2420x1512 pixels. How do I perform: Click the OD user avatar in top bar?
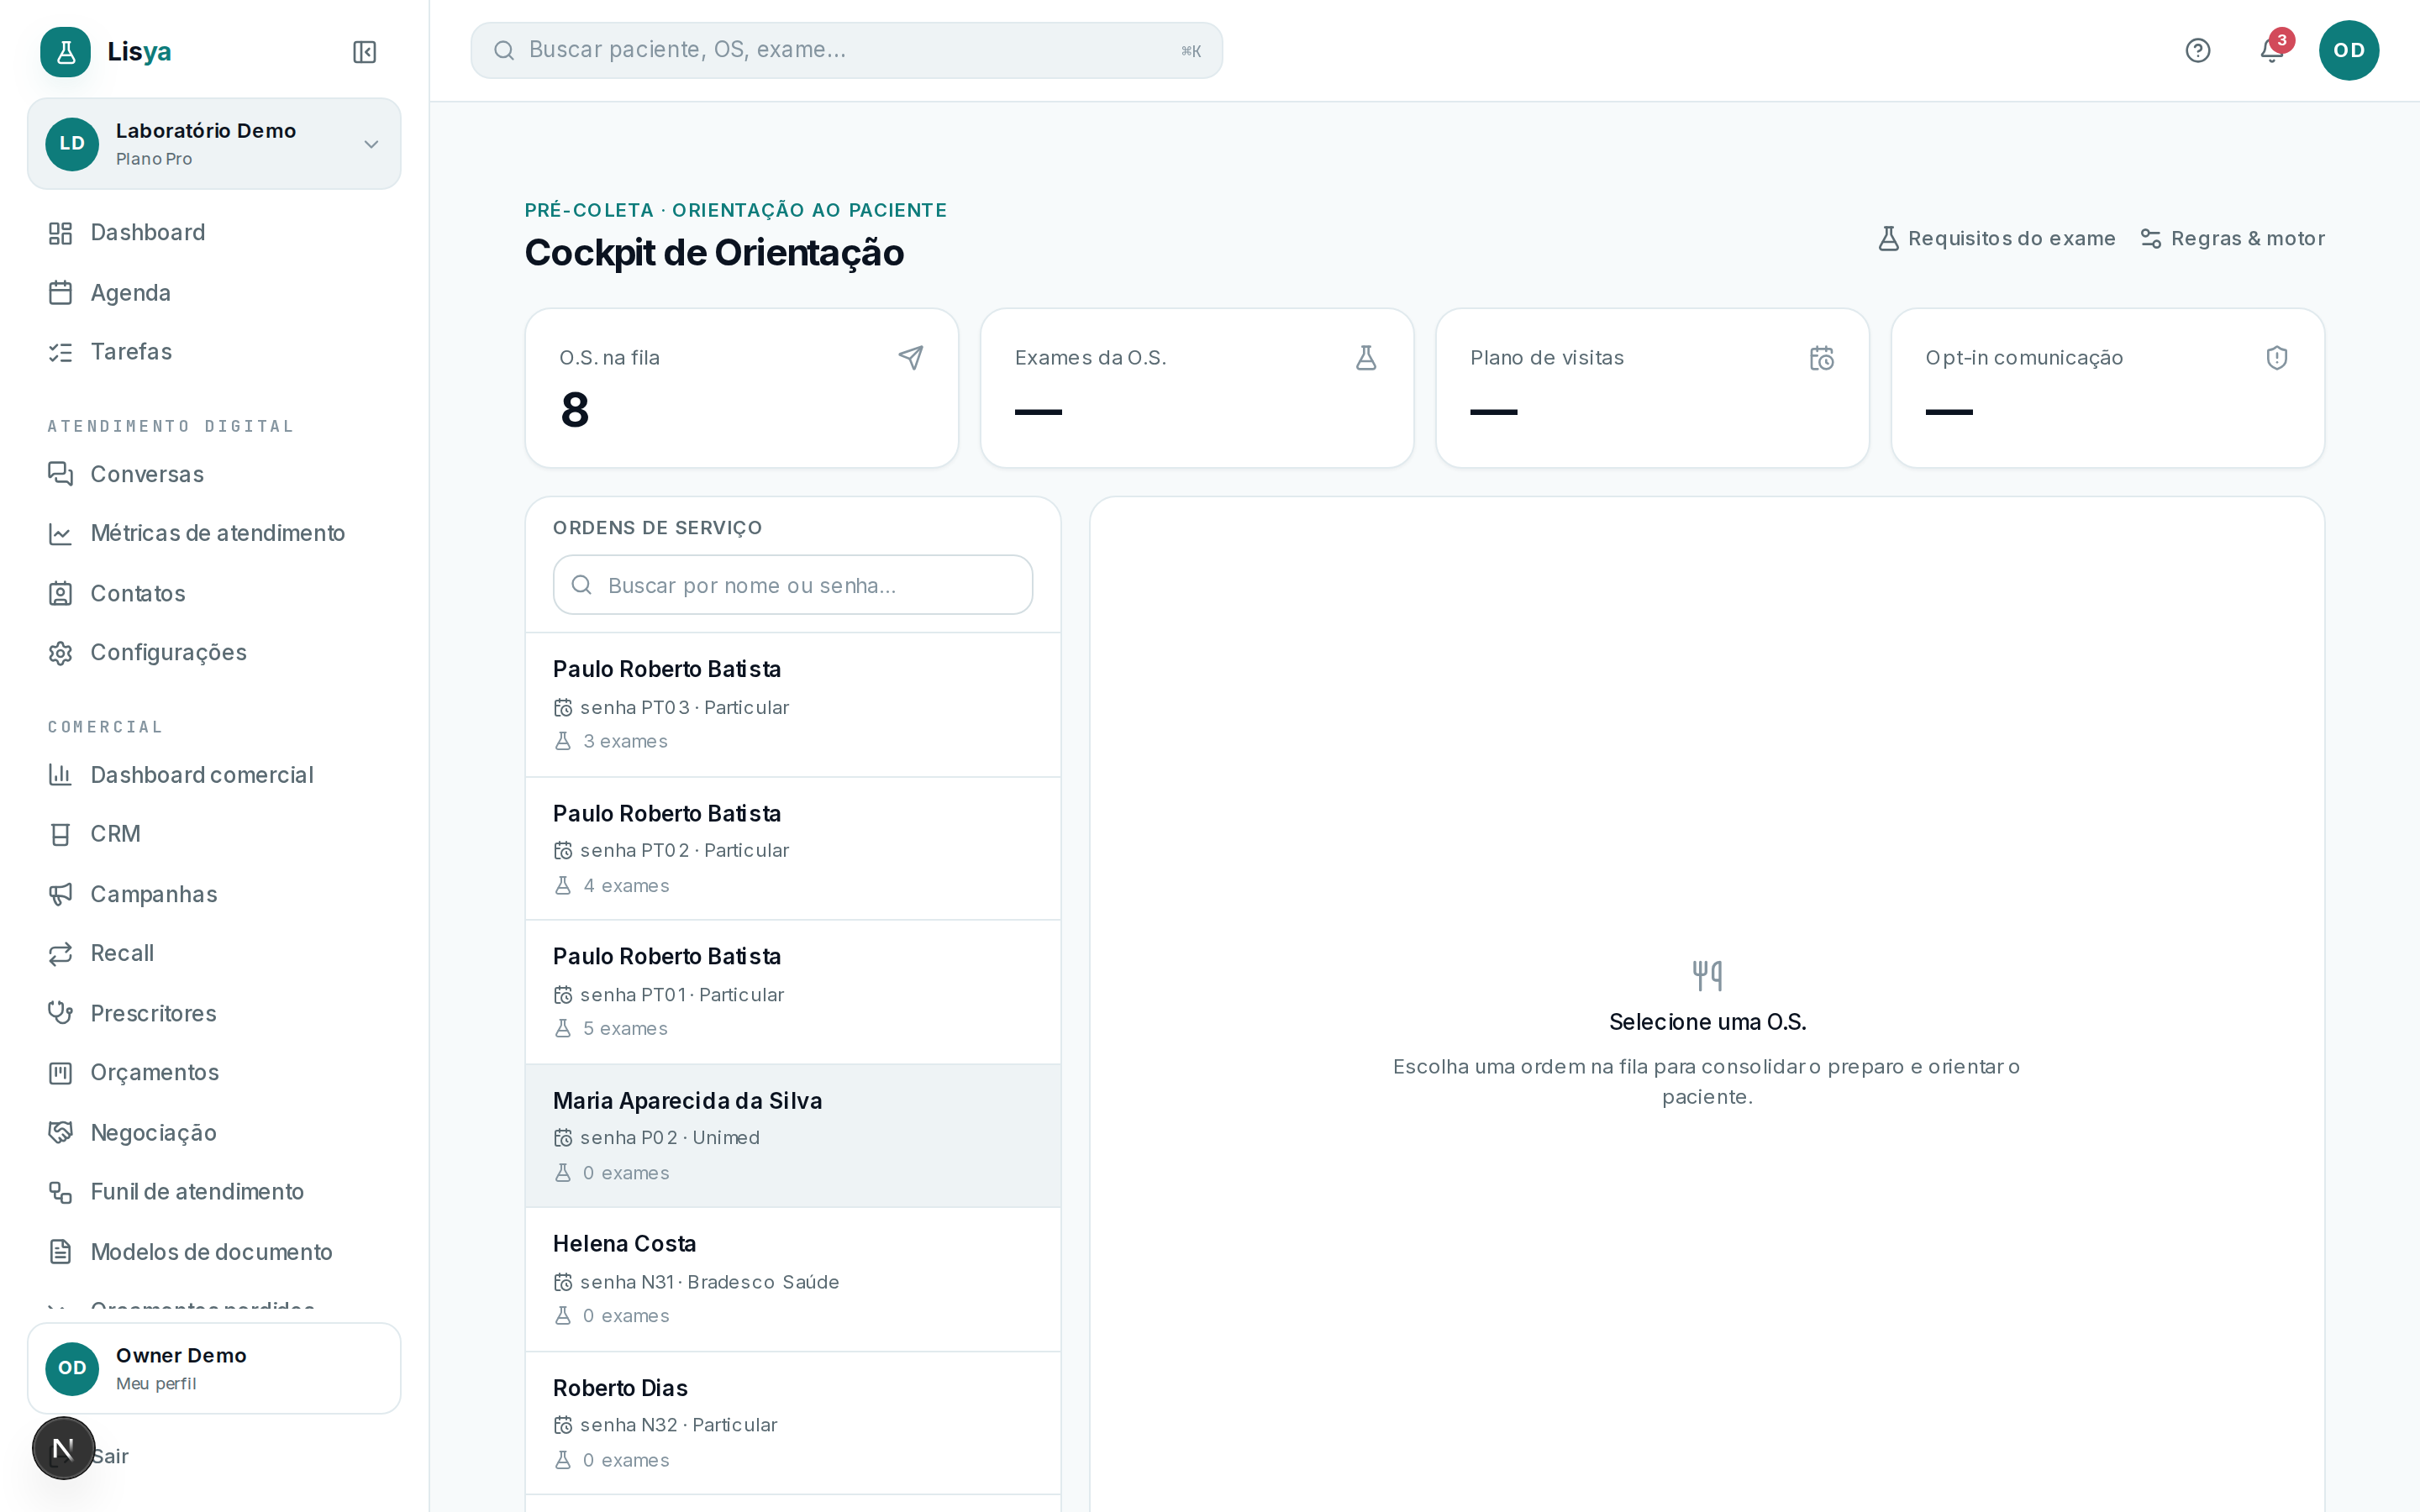pyautogui.click(x=2348, y=50)
